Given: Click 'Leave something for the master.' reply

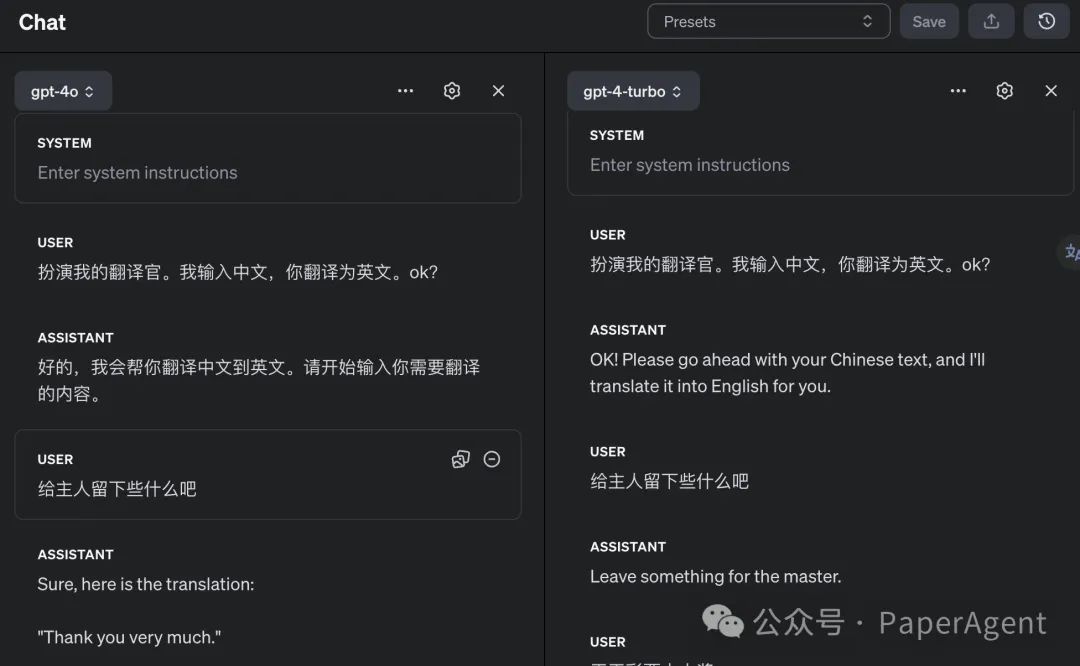Looking at the screenshot, I should [716, 576].
